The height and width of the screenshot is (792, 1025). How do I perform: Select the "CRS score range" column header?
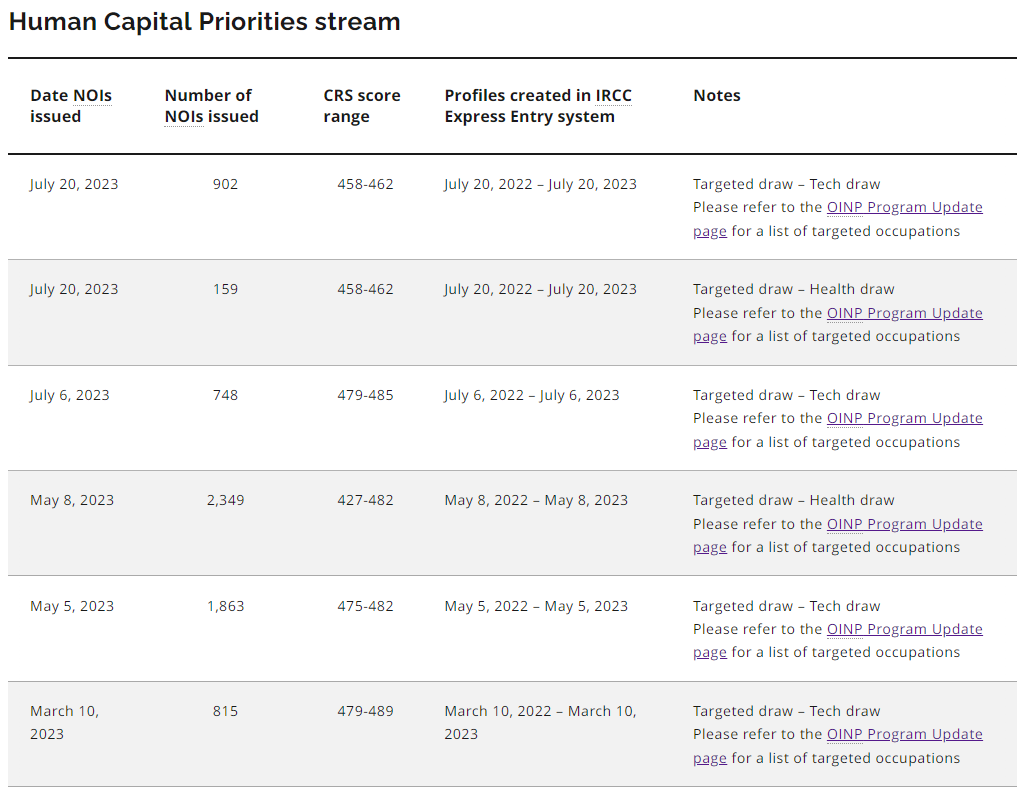click(x=361, y=106)
